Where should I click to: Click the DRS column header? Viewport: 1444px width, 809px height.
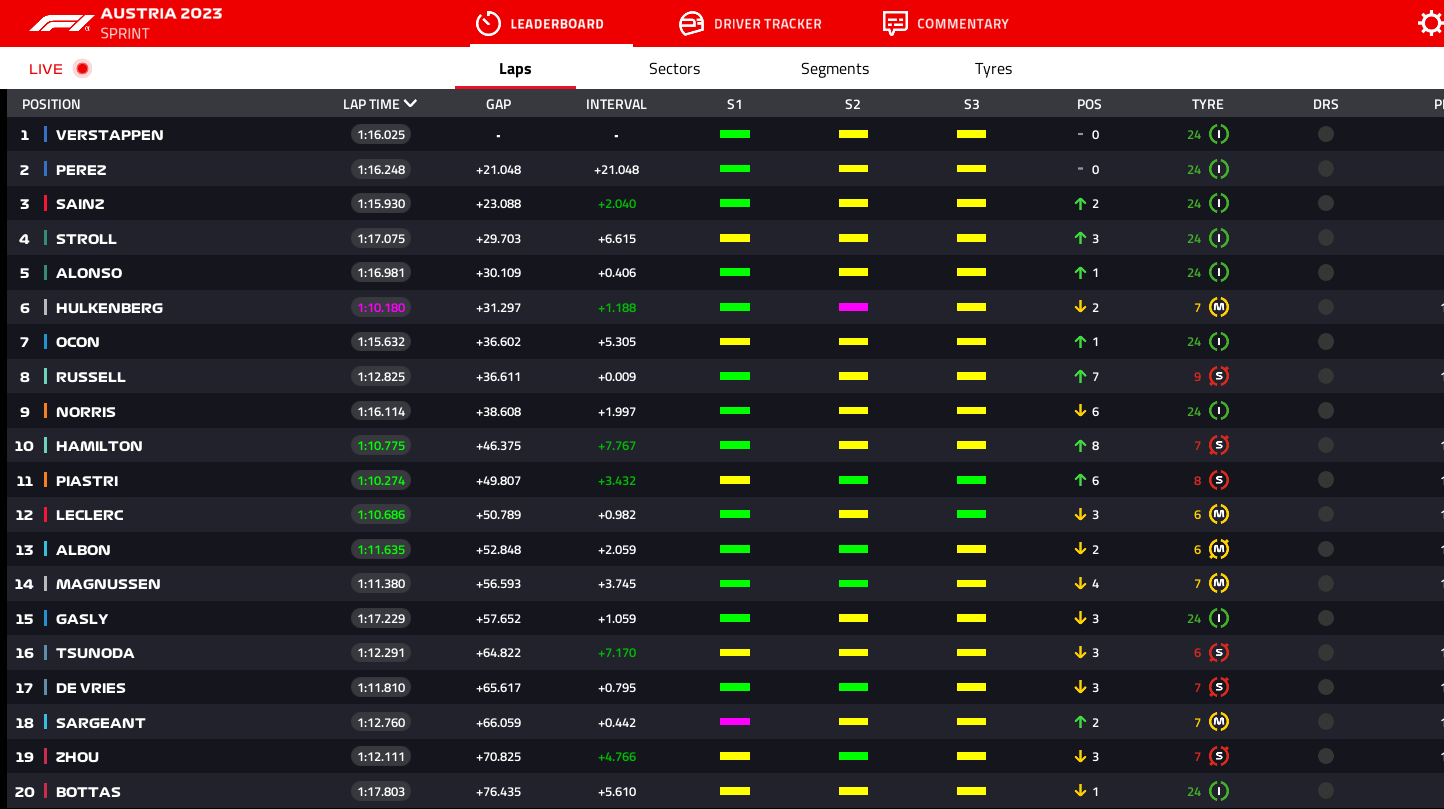1326,104
